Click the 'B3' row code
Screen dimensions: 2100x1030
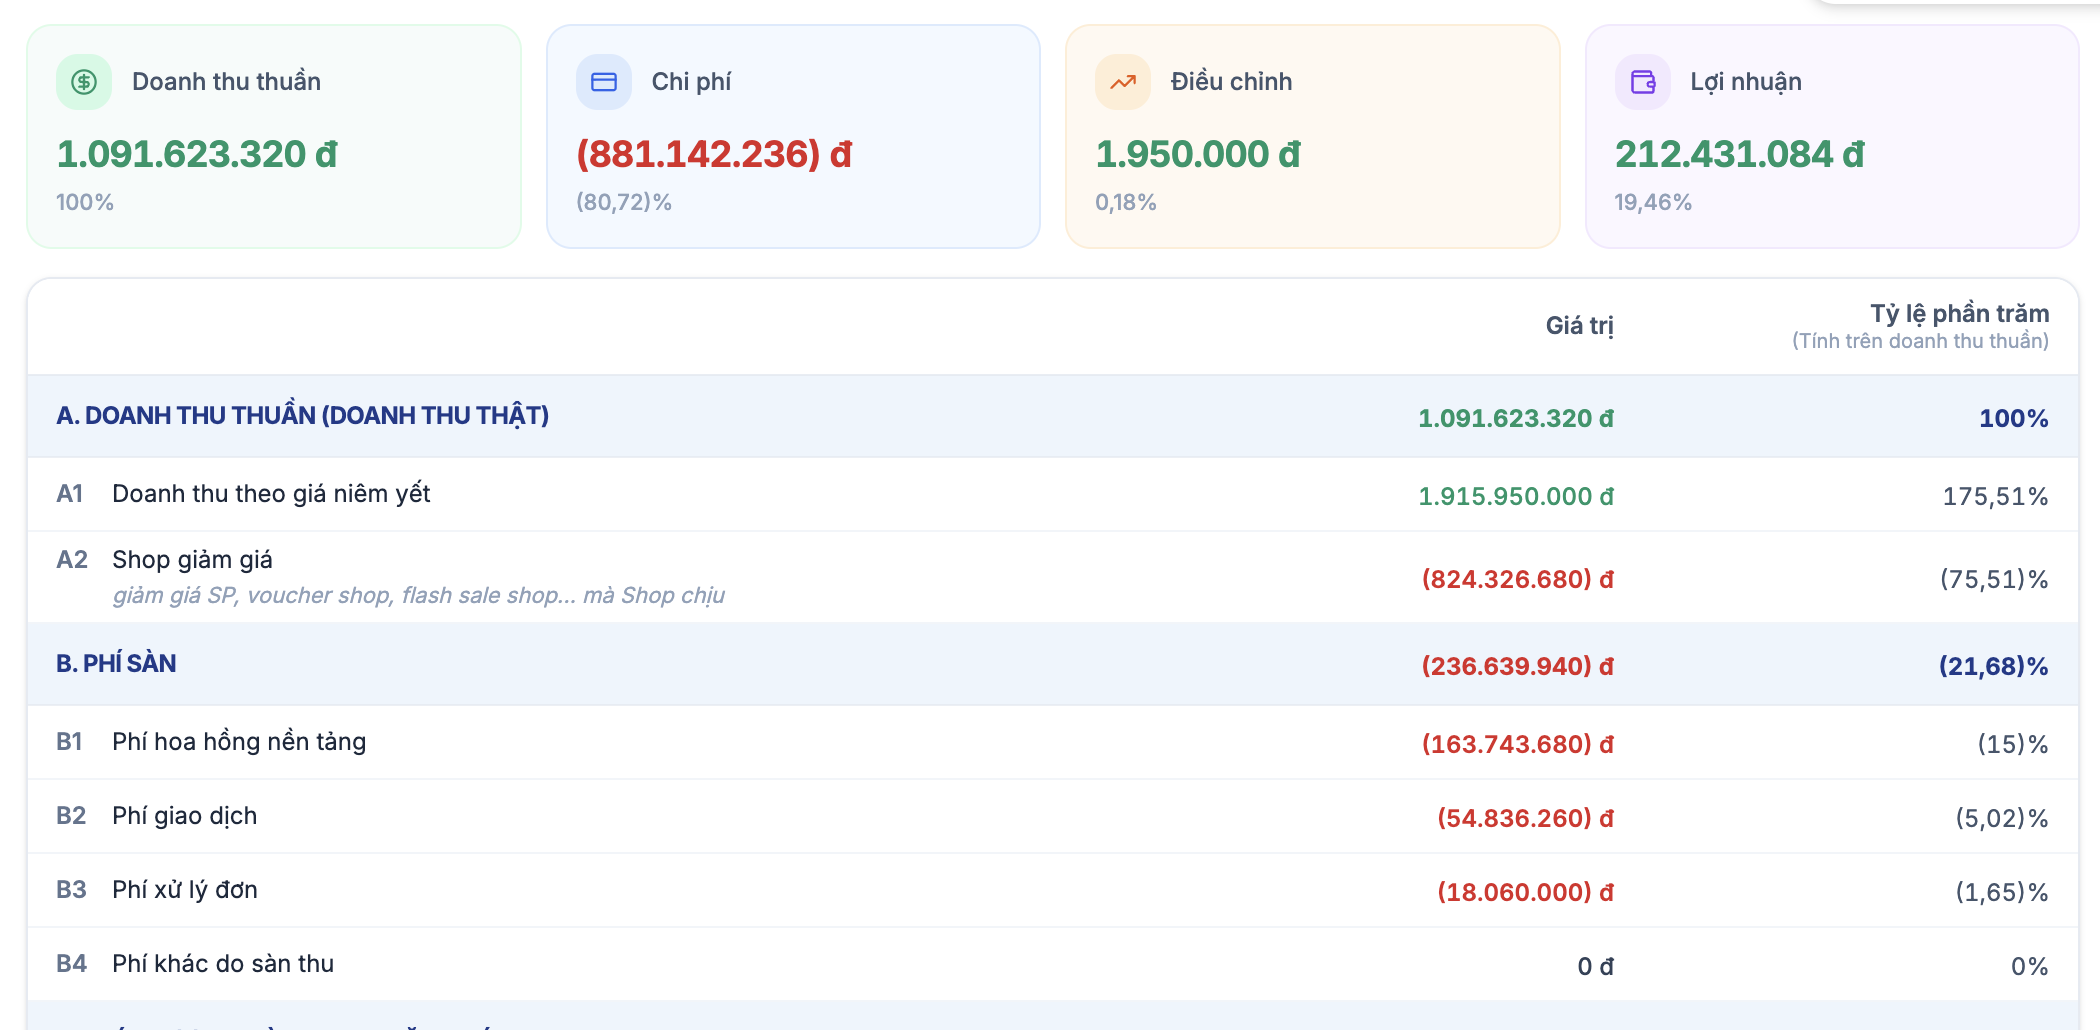(x=71, y=890)
